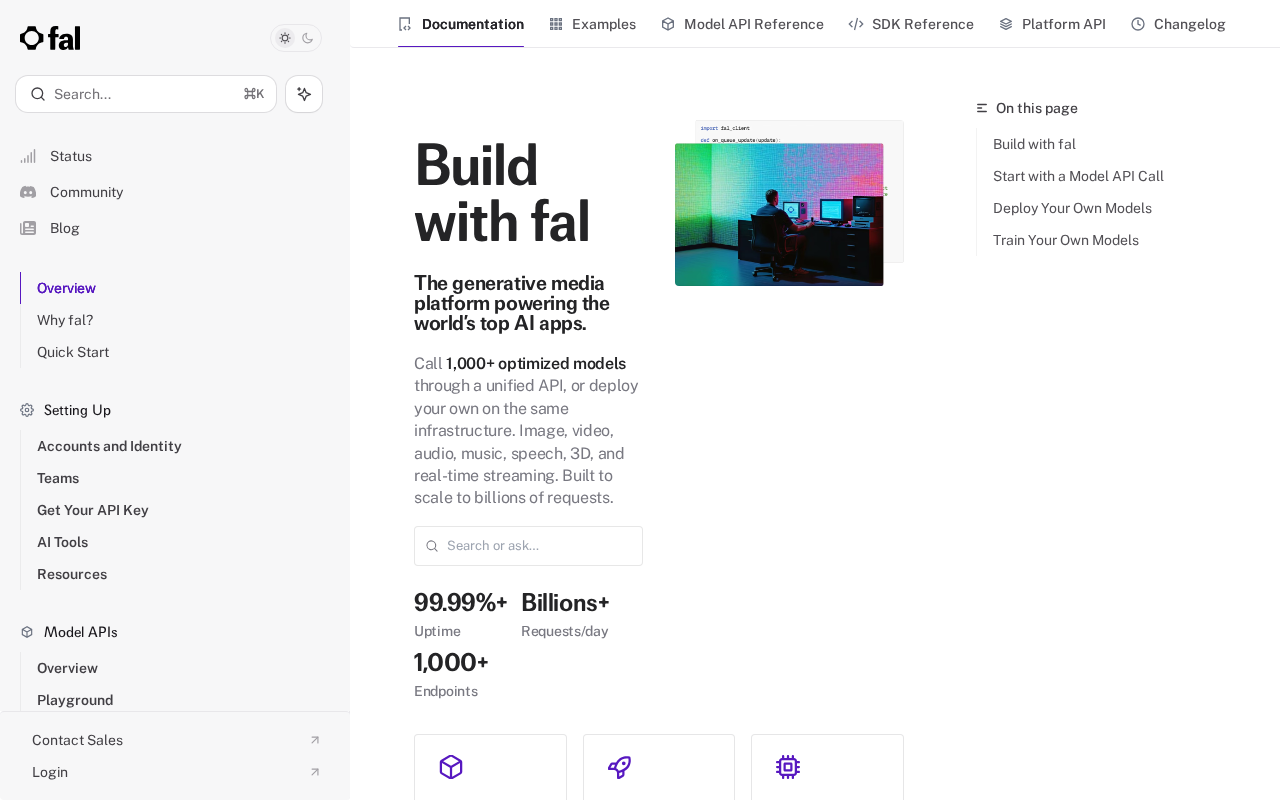Open the Examples tab
This screenshot has height=800, width=1280.
[x=592, y=24]
